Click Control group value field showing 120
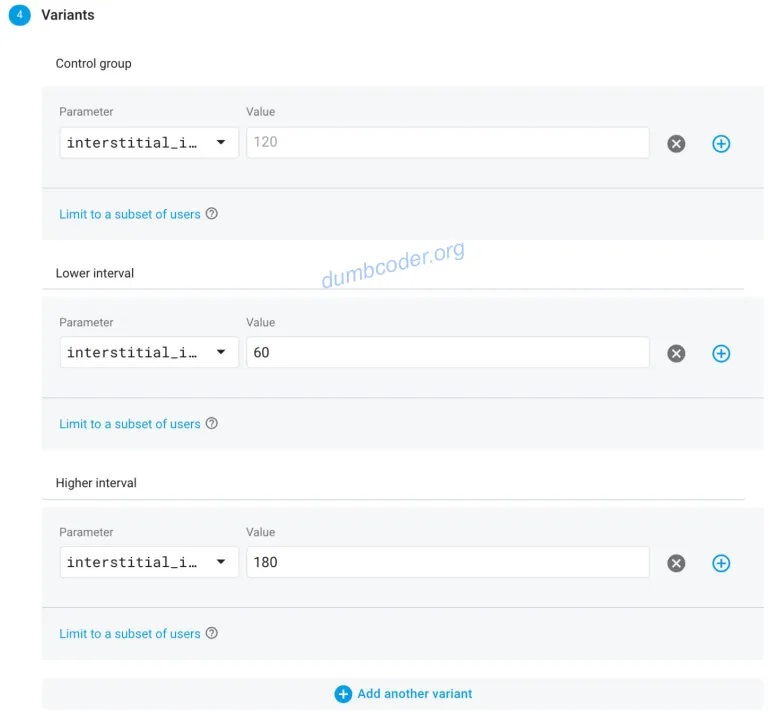The image size is (768, 713). coord(448,143)
